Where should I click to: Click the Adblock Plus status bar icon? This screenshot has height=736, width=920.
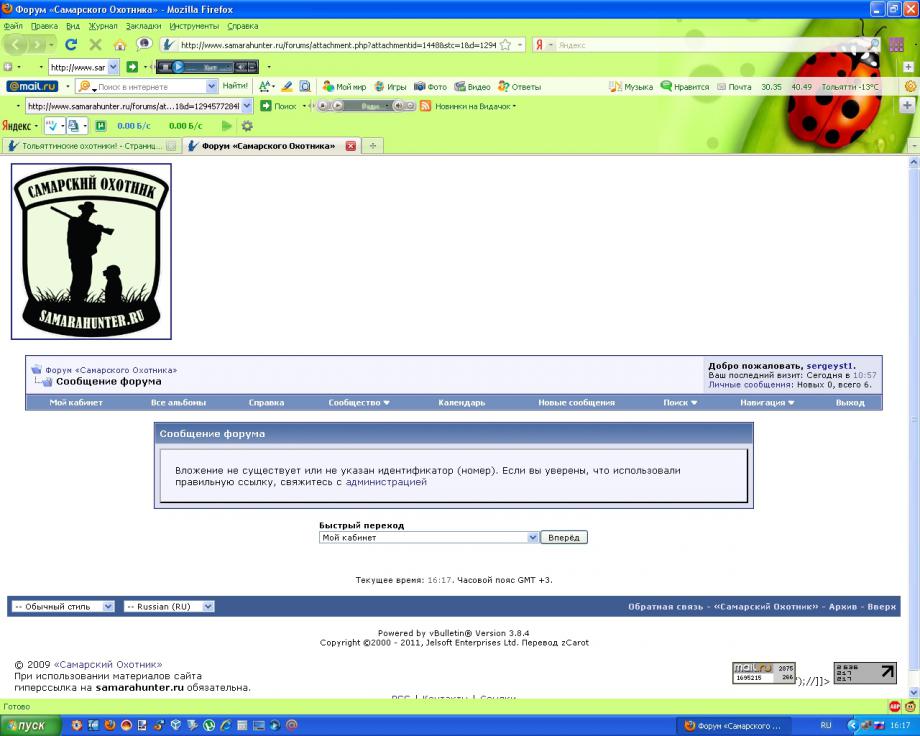point(895,706)
